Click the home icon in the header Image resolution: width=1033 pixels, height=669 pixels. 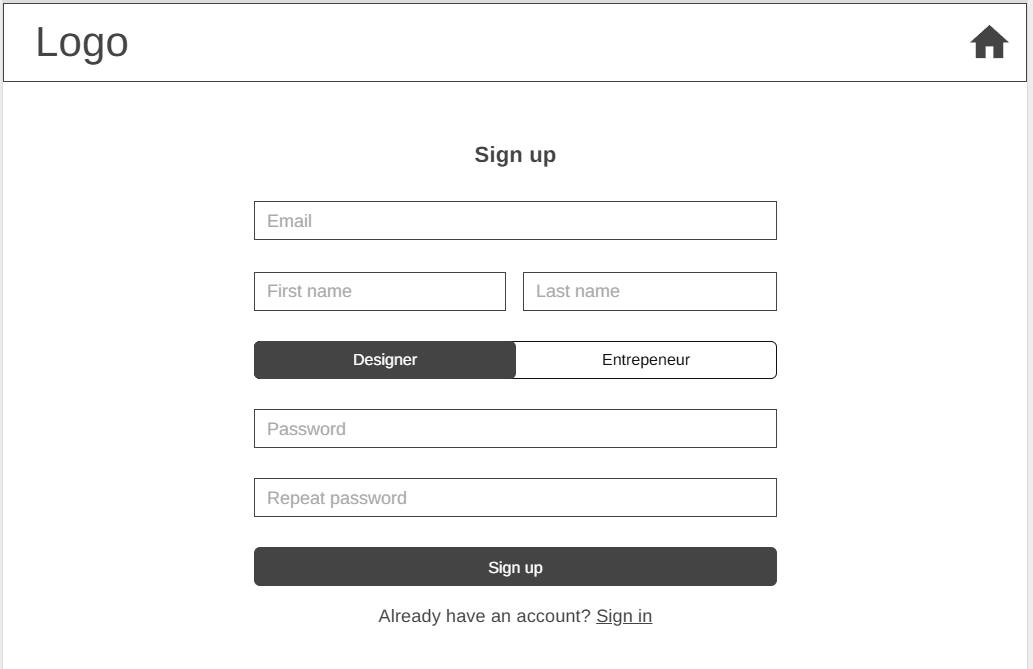click(x=988, y=43)
